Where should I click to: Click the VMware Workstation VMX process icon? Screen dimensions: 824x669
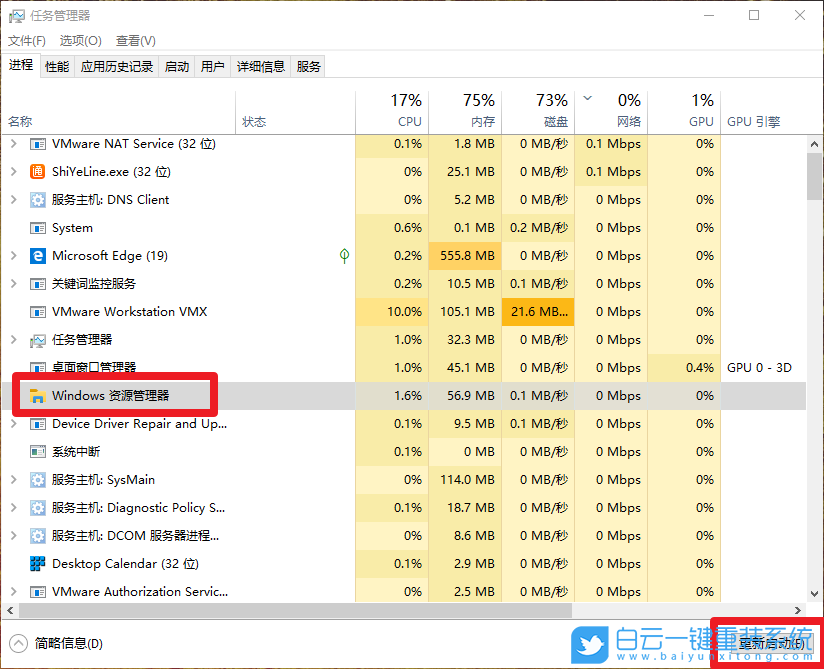pos(36,312)
